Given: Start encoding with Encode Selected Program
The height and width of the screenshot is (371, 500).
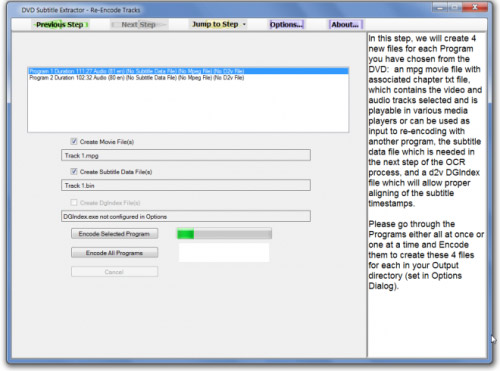Looking at the screenshot, I should tap(114, 234).
